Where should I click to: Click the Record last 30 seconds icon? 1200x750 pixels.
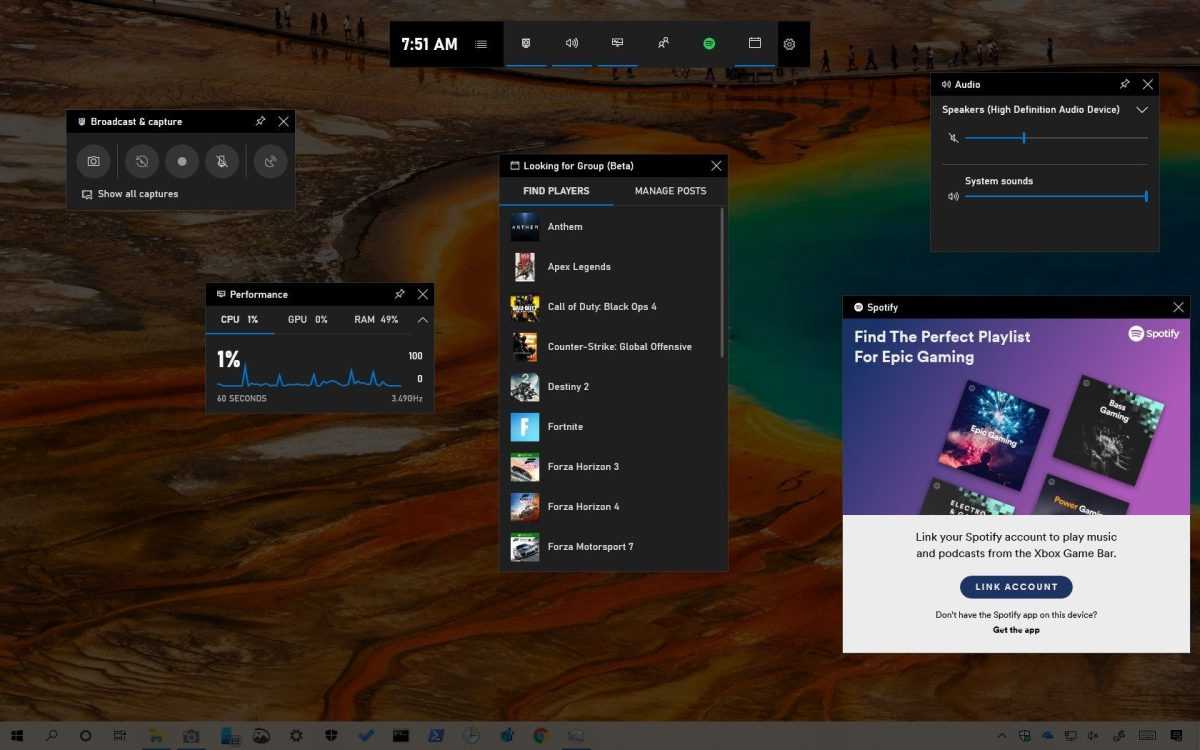[x=141, y=161]
